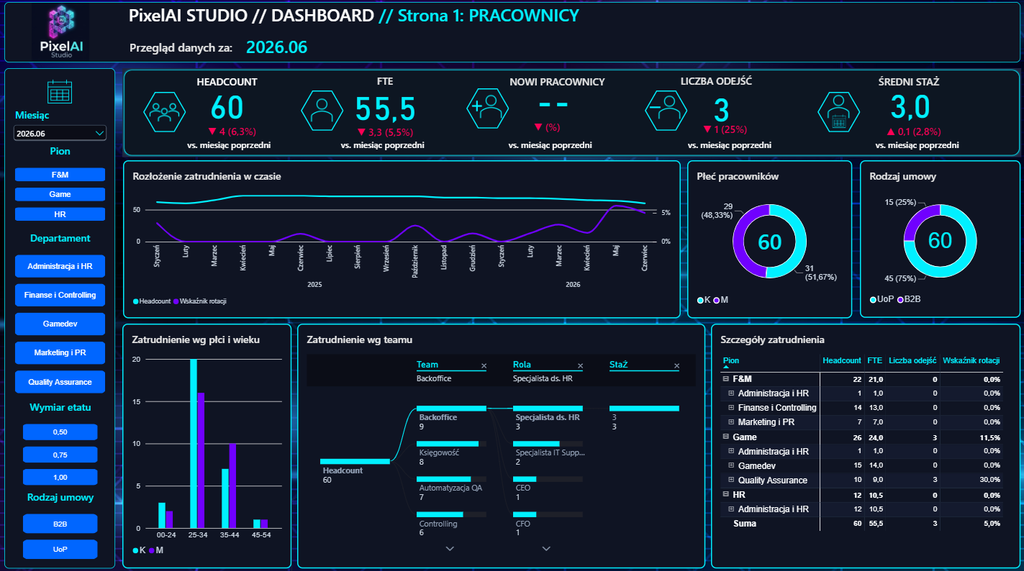Click the tallest K bar for age 25-34
The image size is (1024, 571).
[x=193, y=444]
